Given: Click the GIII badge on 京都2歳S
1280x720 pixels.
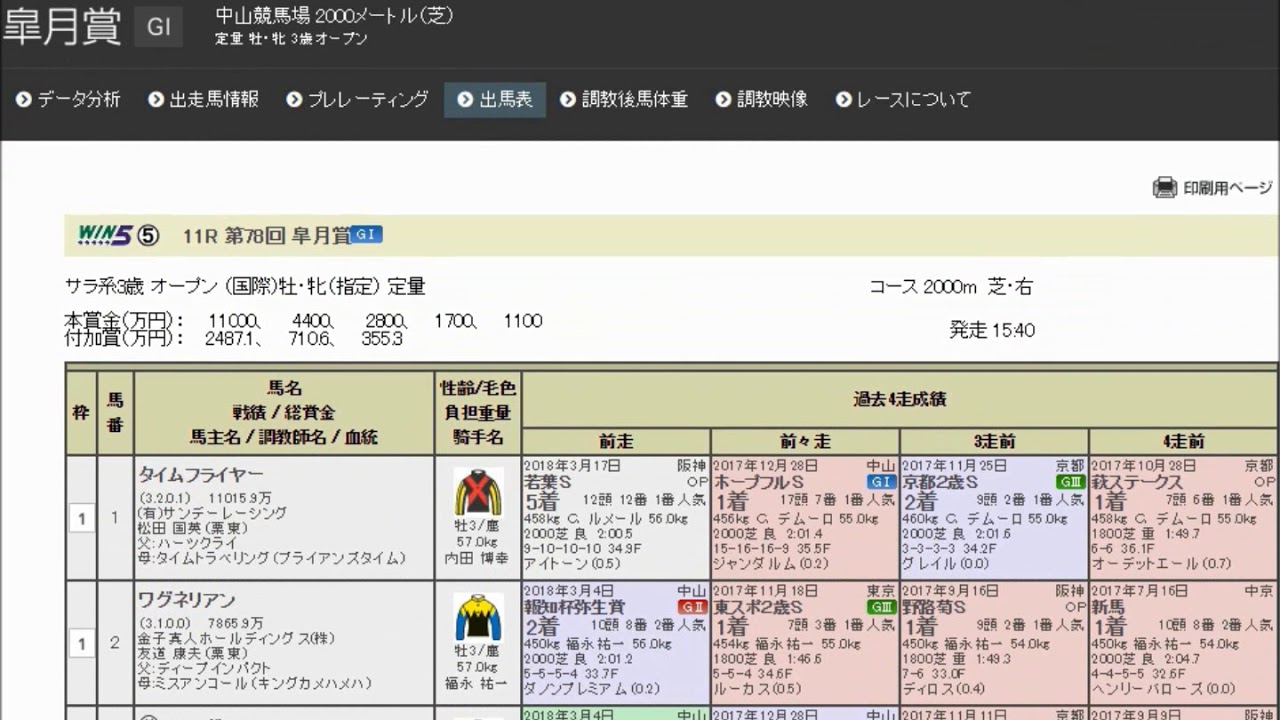Looking at the screenshot, I should pos(1069,482).
